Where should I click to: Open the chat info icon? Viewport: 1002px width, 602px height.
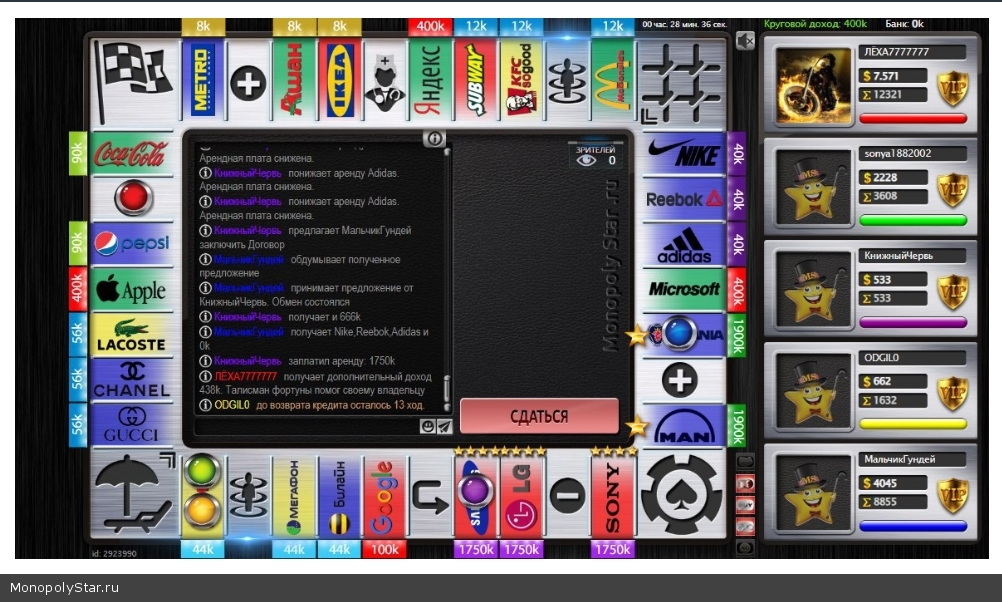(x=434, y=138)
